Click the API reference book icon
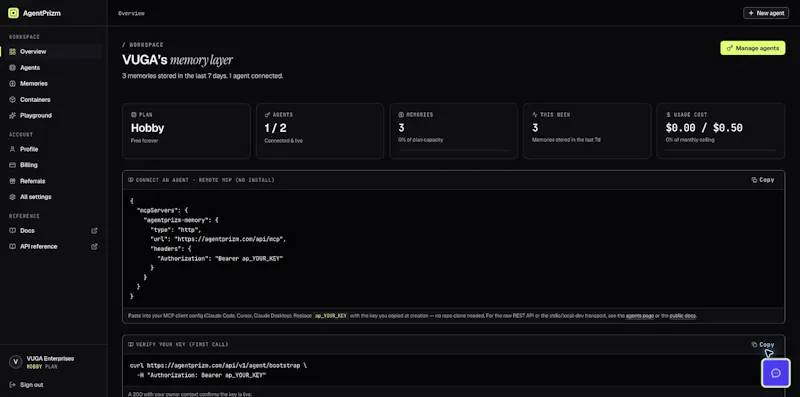Viewport: 800px width, 397px height. [x=13, y=246]
